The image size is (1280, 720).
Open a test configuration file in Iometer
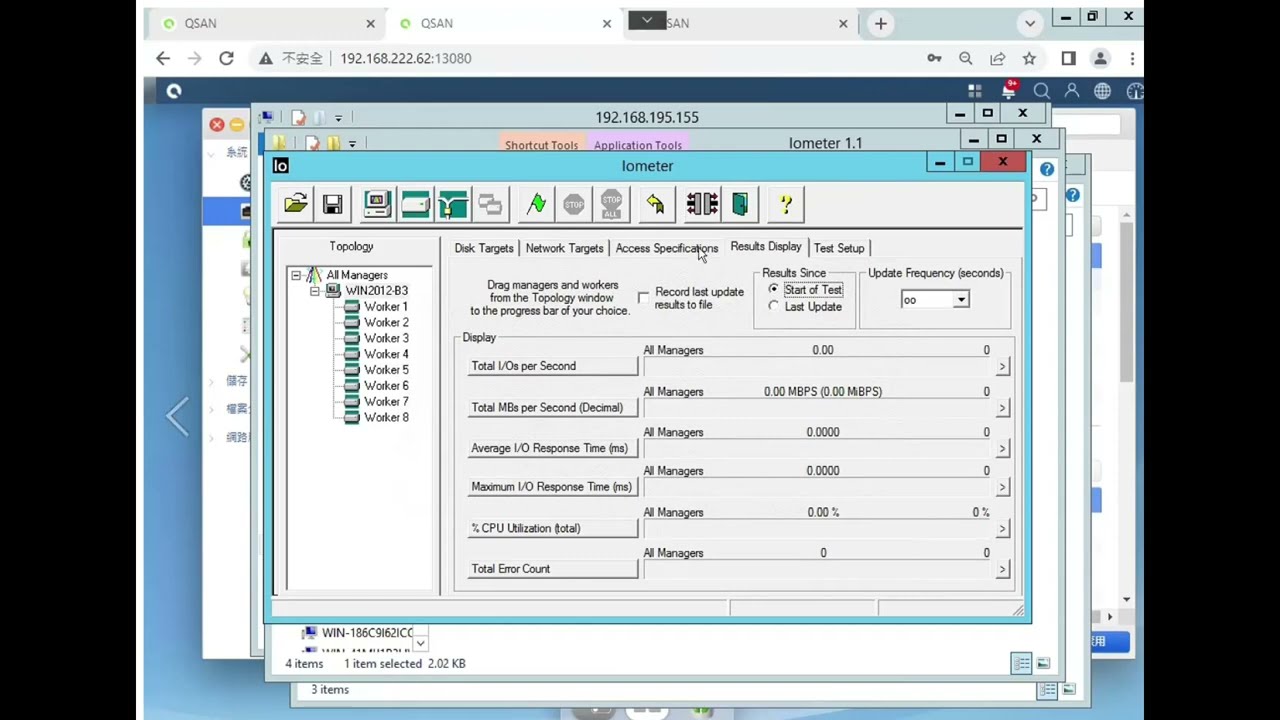pos(296,204)
